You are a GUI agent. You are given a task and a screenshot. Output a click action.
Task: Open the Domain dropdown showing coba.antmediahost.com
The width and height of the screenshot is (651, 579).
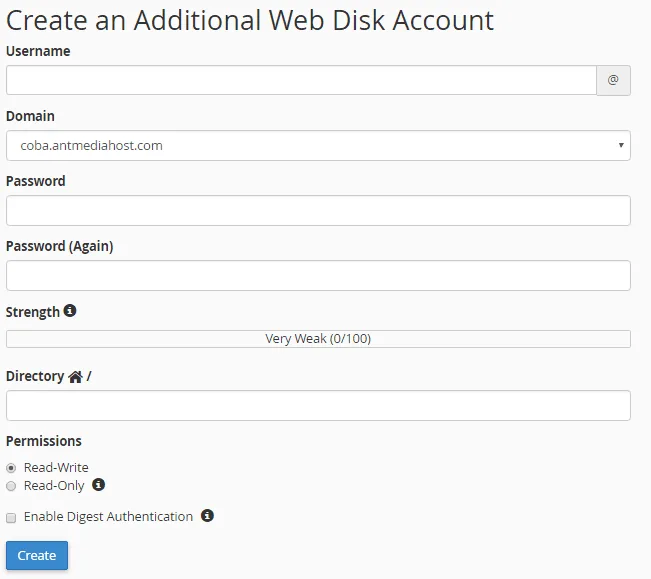point(318,146)
